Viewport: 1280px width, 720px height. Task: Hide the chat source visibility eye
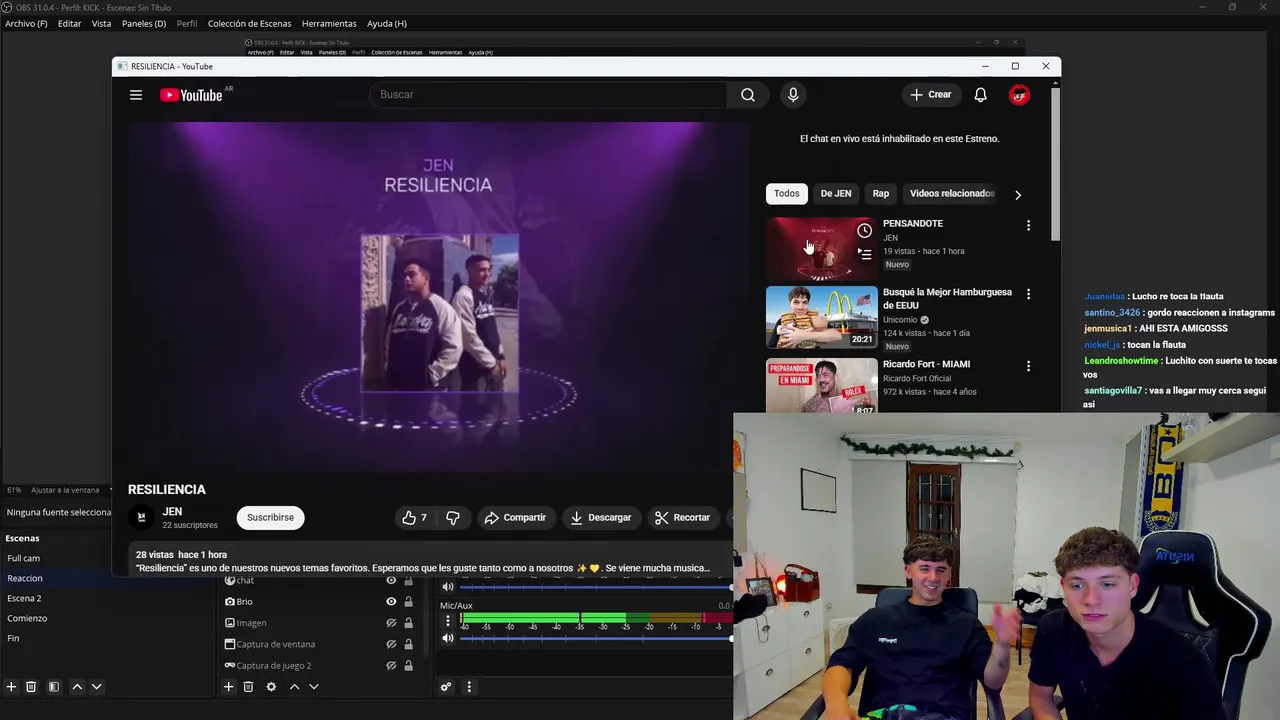(x=391, y=581)
